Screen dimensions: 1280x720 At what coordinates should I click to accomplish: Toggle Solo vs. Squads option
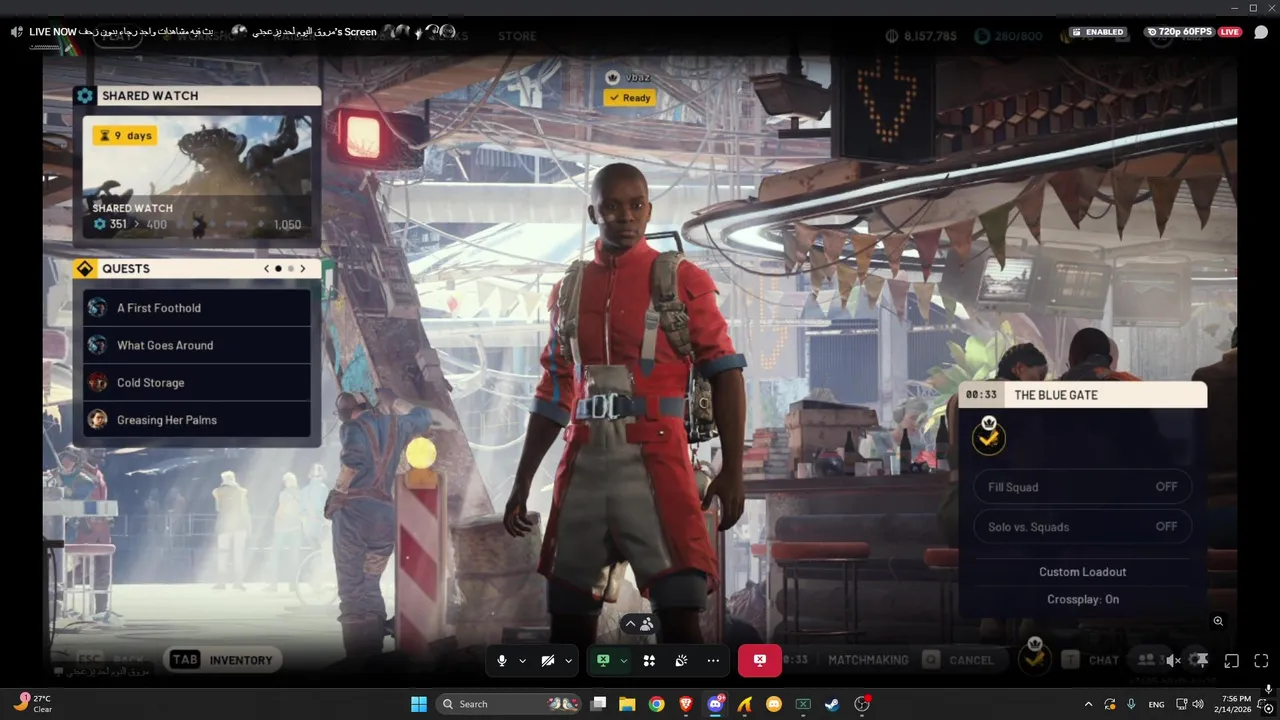pos(1083,527)
